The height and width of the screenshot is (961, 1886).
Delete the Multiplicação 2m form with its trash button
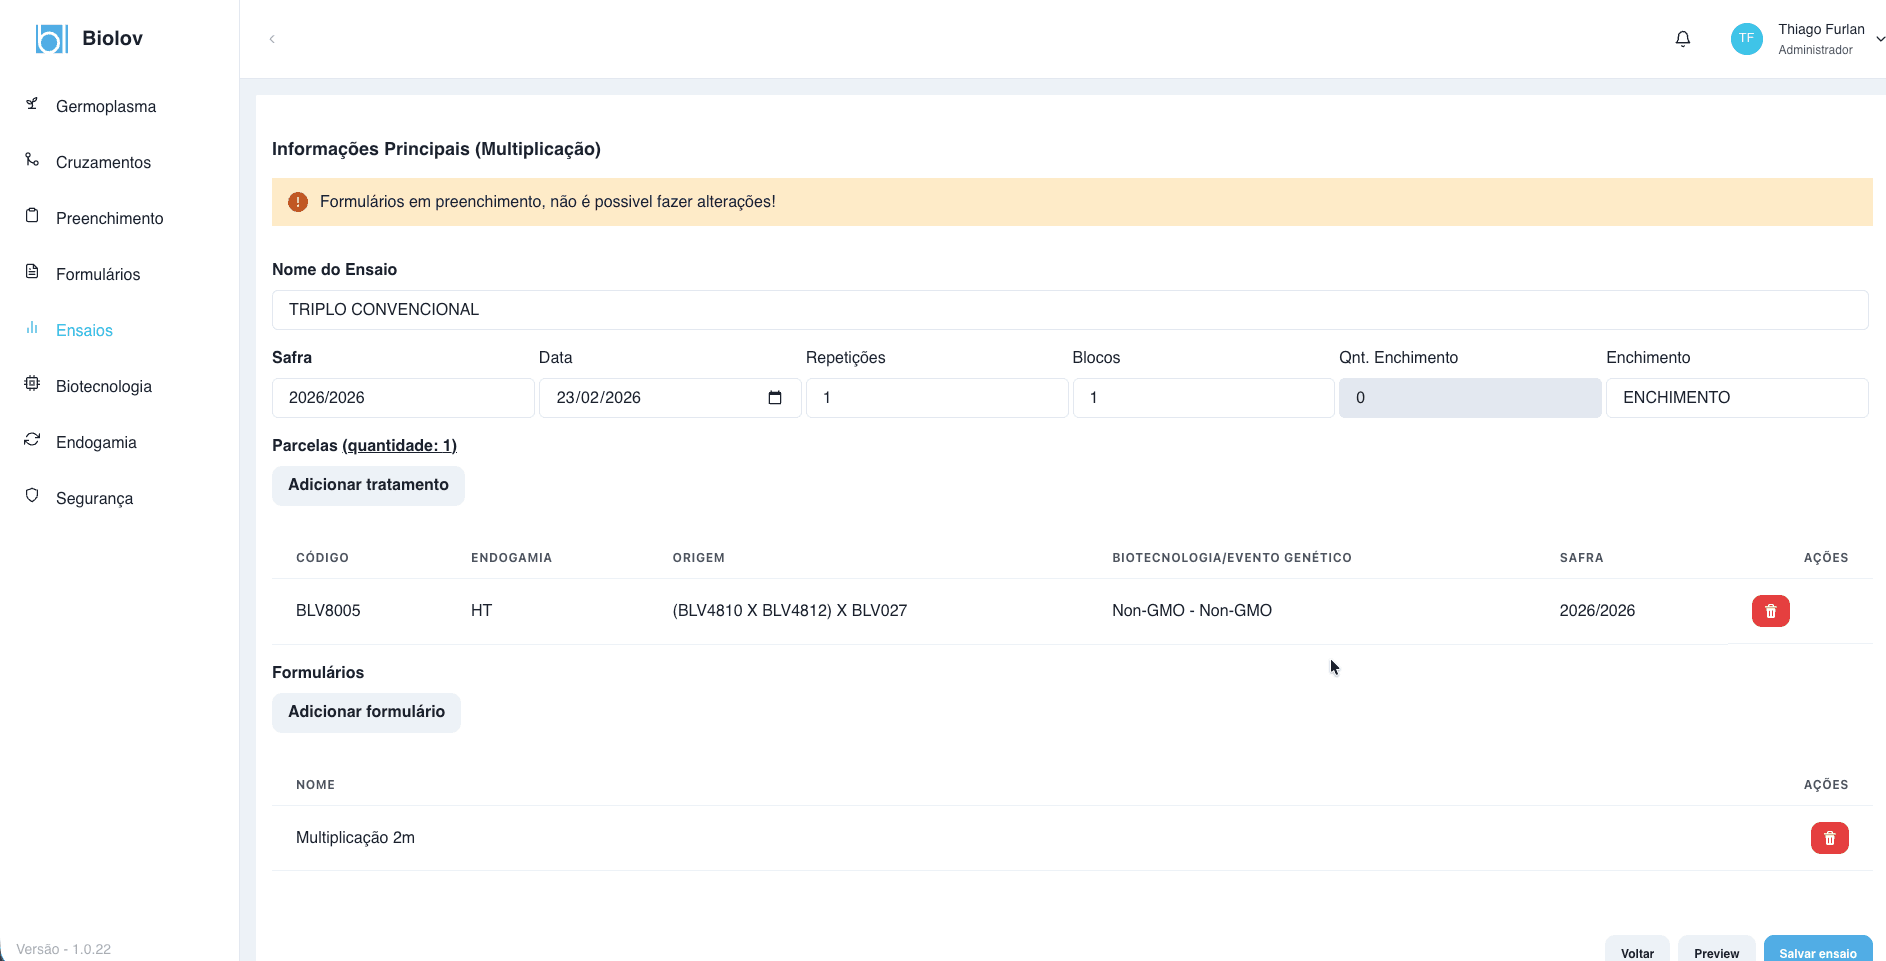pyautogui.click(x=1829, y=838)
